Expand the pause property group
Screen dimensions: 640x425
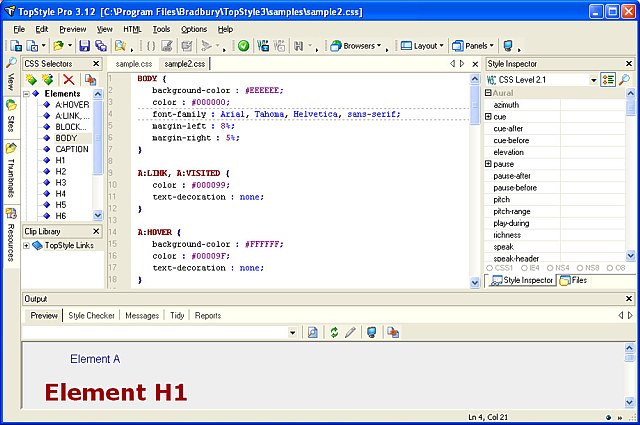(488, 164)
